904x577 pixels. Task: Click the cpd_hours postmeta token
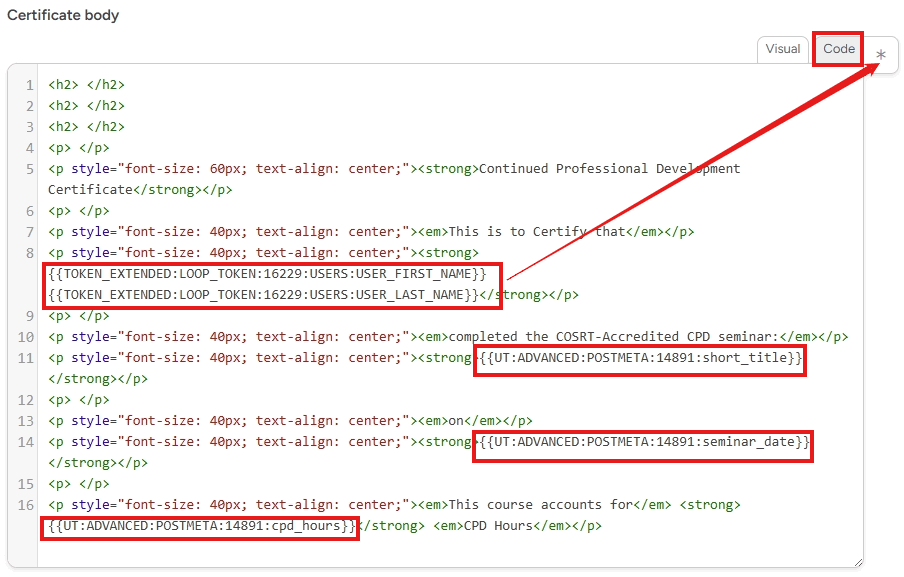coord(202,526)
